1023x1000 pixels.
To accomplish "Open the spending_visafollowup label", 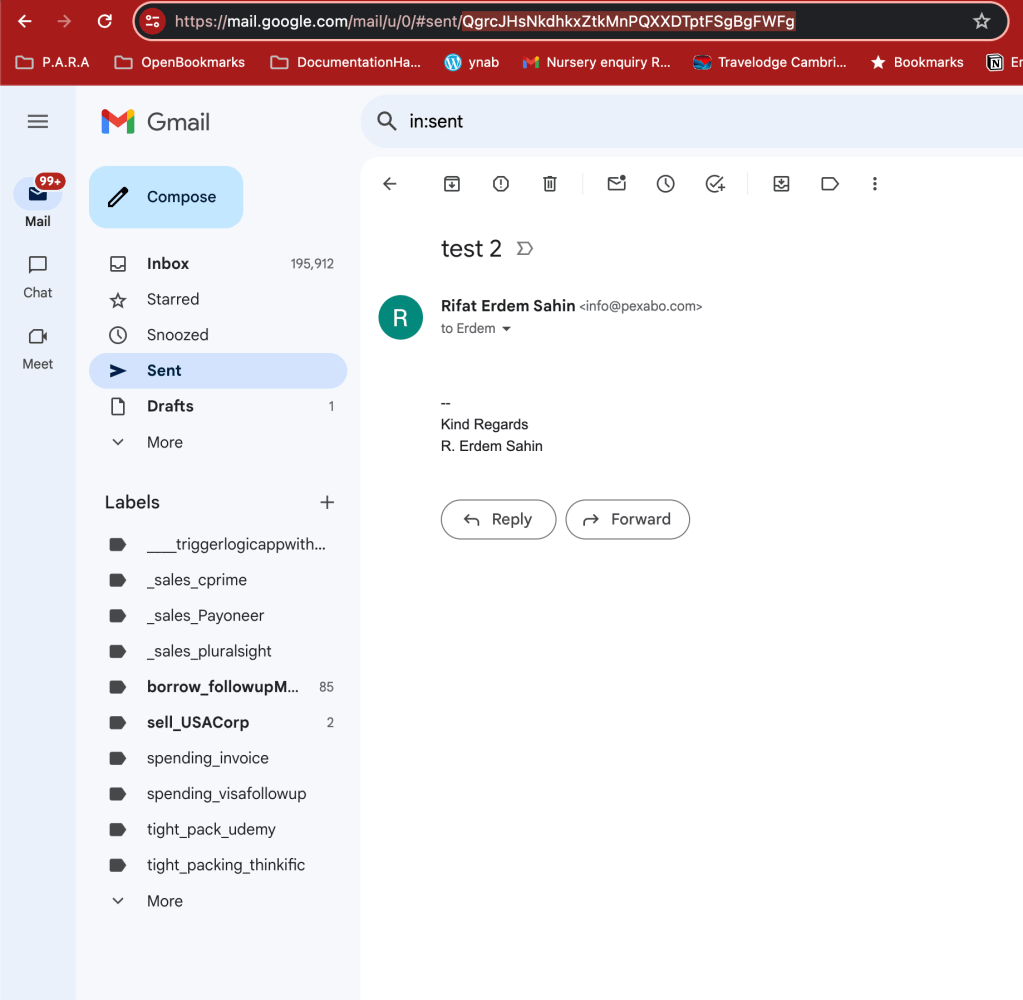I will [x=218, y=794].
